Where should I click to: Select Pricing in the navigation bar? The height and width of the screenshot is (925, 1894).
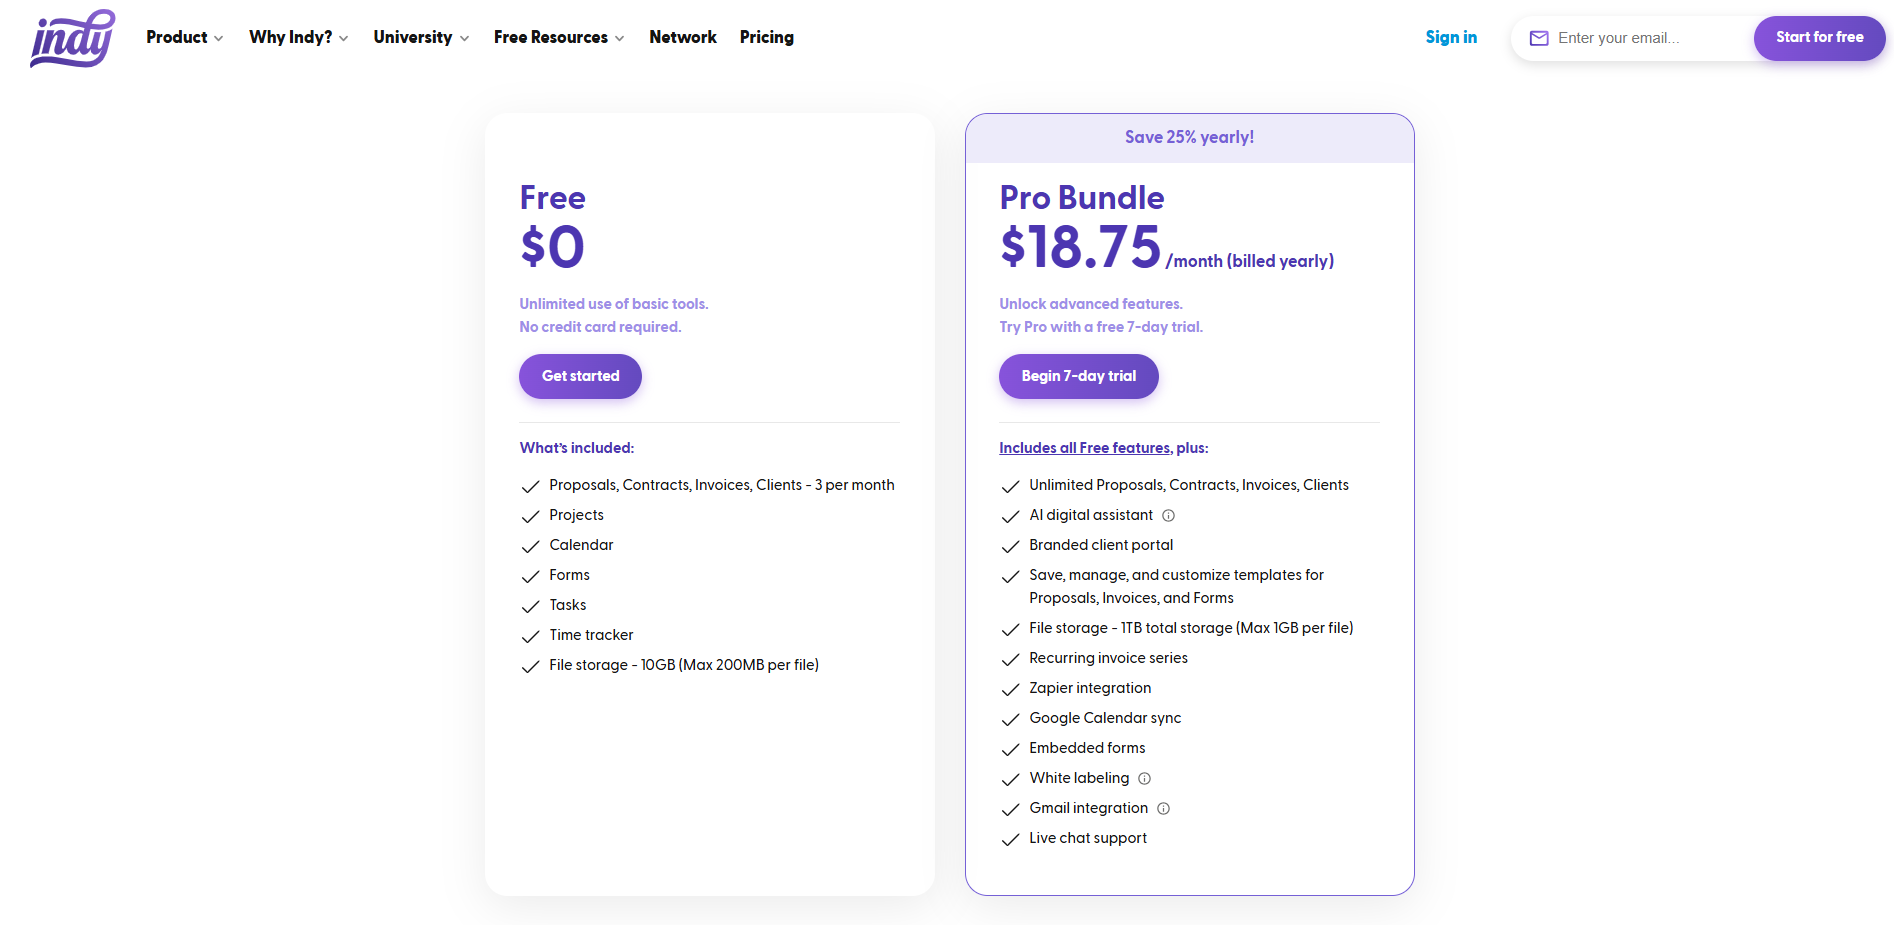[766, 37]
